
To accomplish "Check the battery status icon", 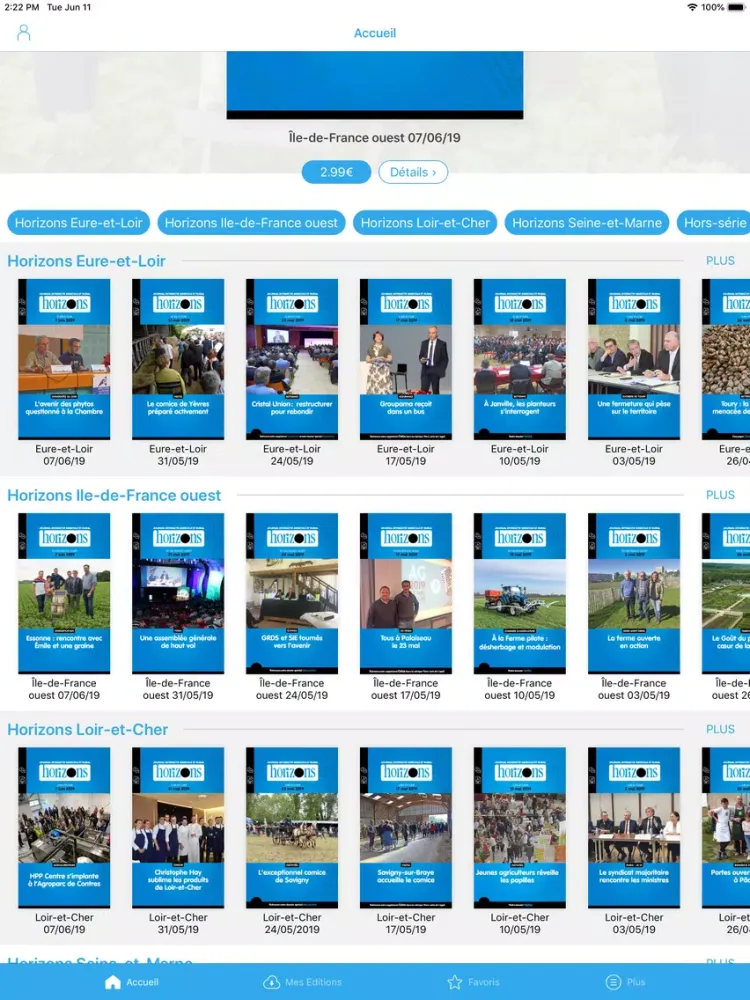I will (x=735, y=7).
